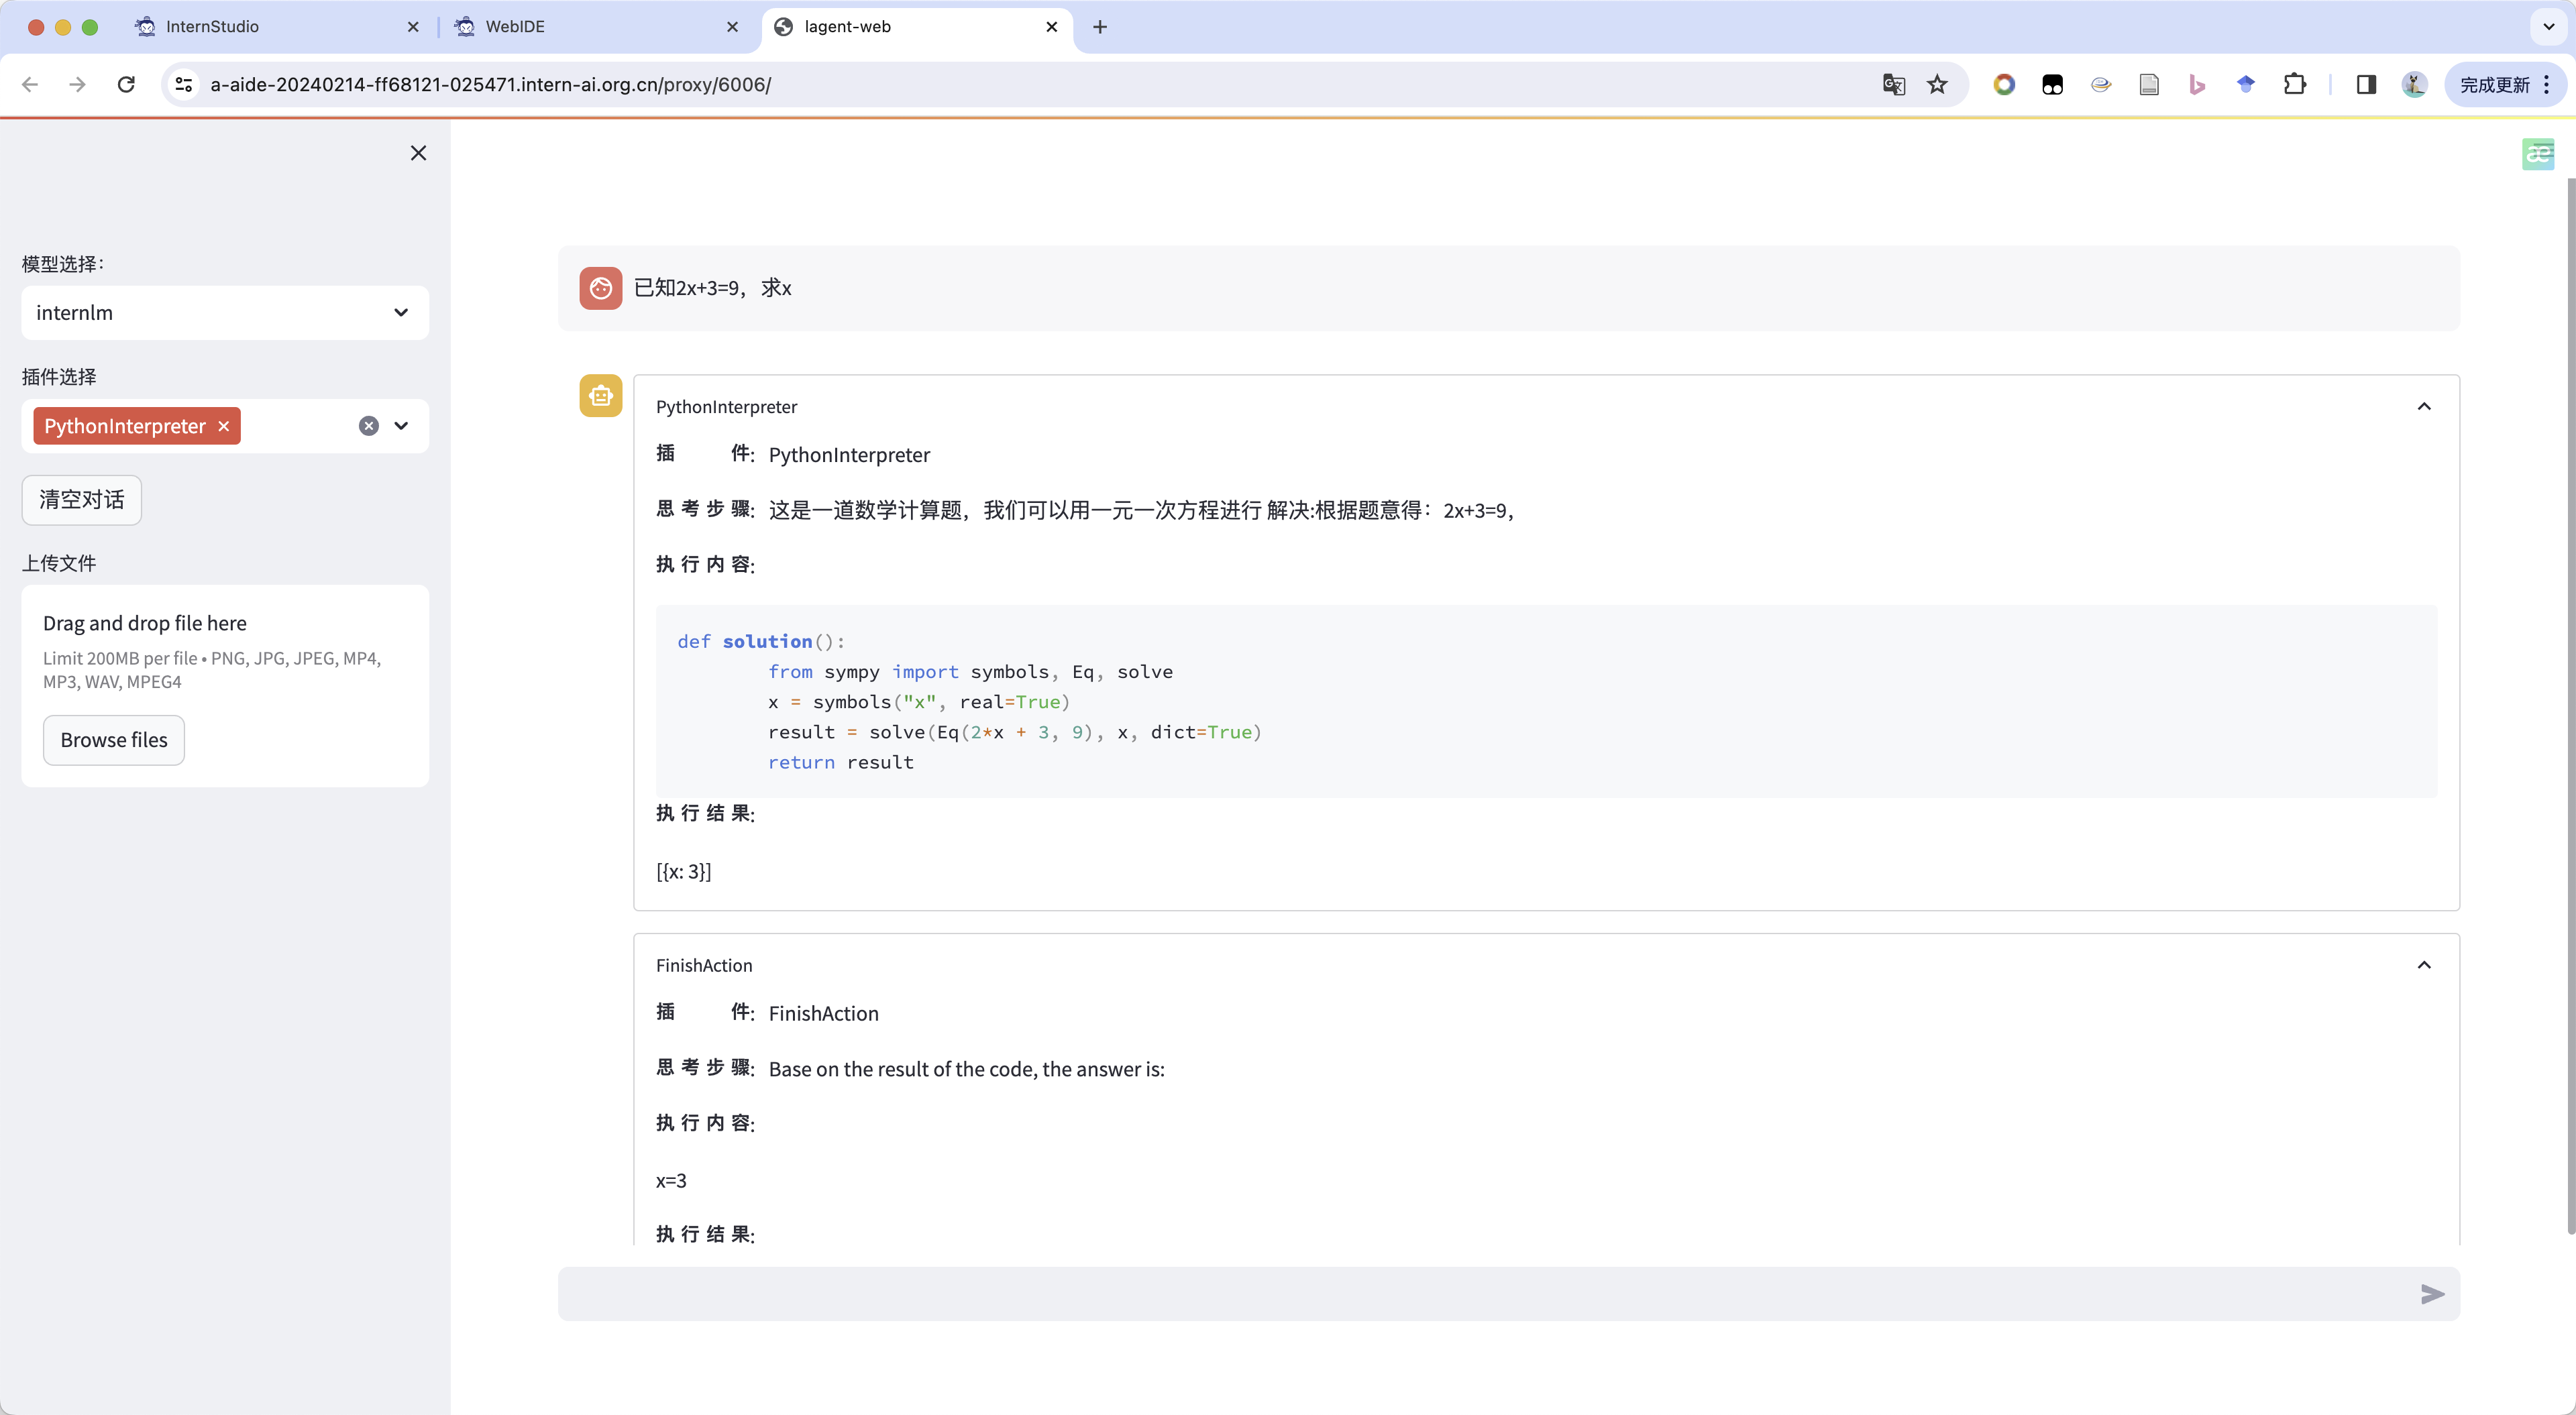Click the Browse files button
This screenshot has width=2576, height=1415.
(114, 740)
